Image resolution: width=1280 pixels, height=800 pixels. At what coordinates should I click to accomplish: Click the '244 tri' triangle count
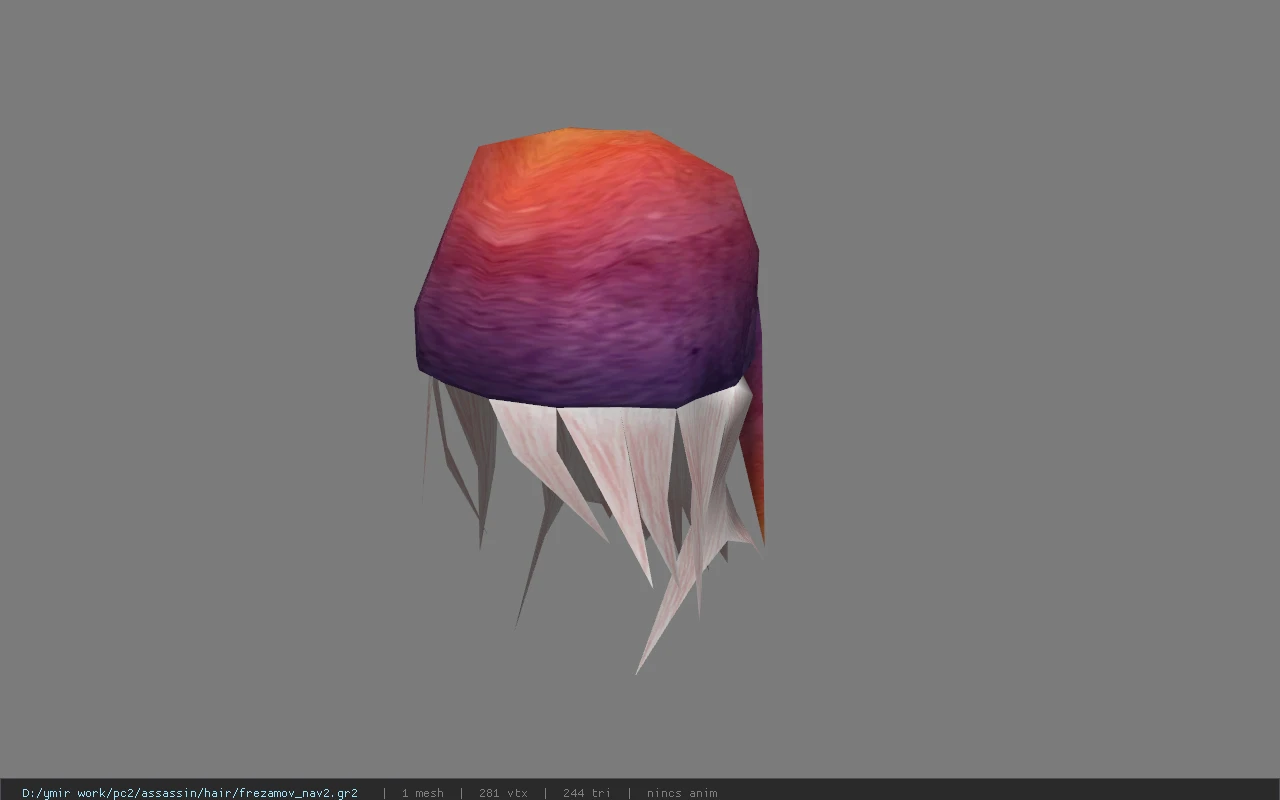pos(587,793)
